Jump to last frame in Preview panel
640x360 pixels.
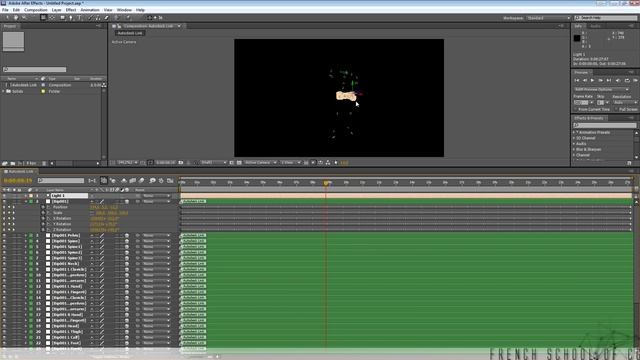pos(609,80)
